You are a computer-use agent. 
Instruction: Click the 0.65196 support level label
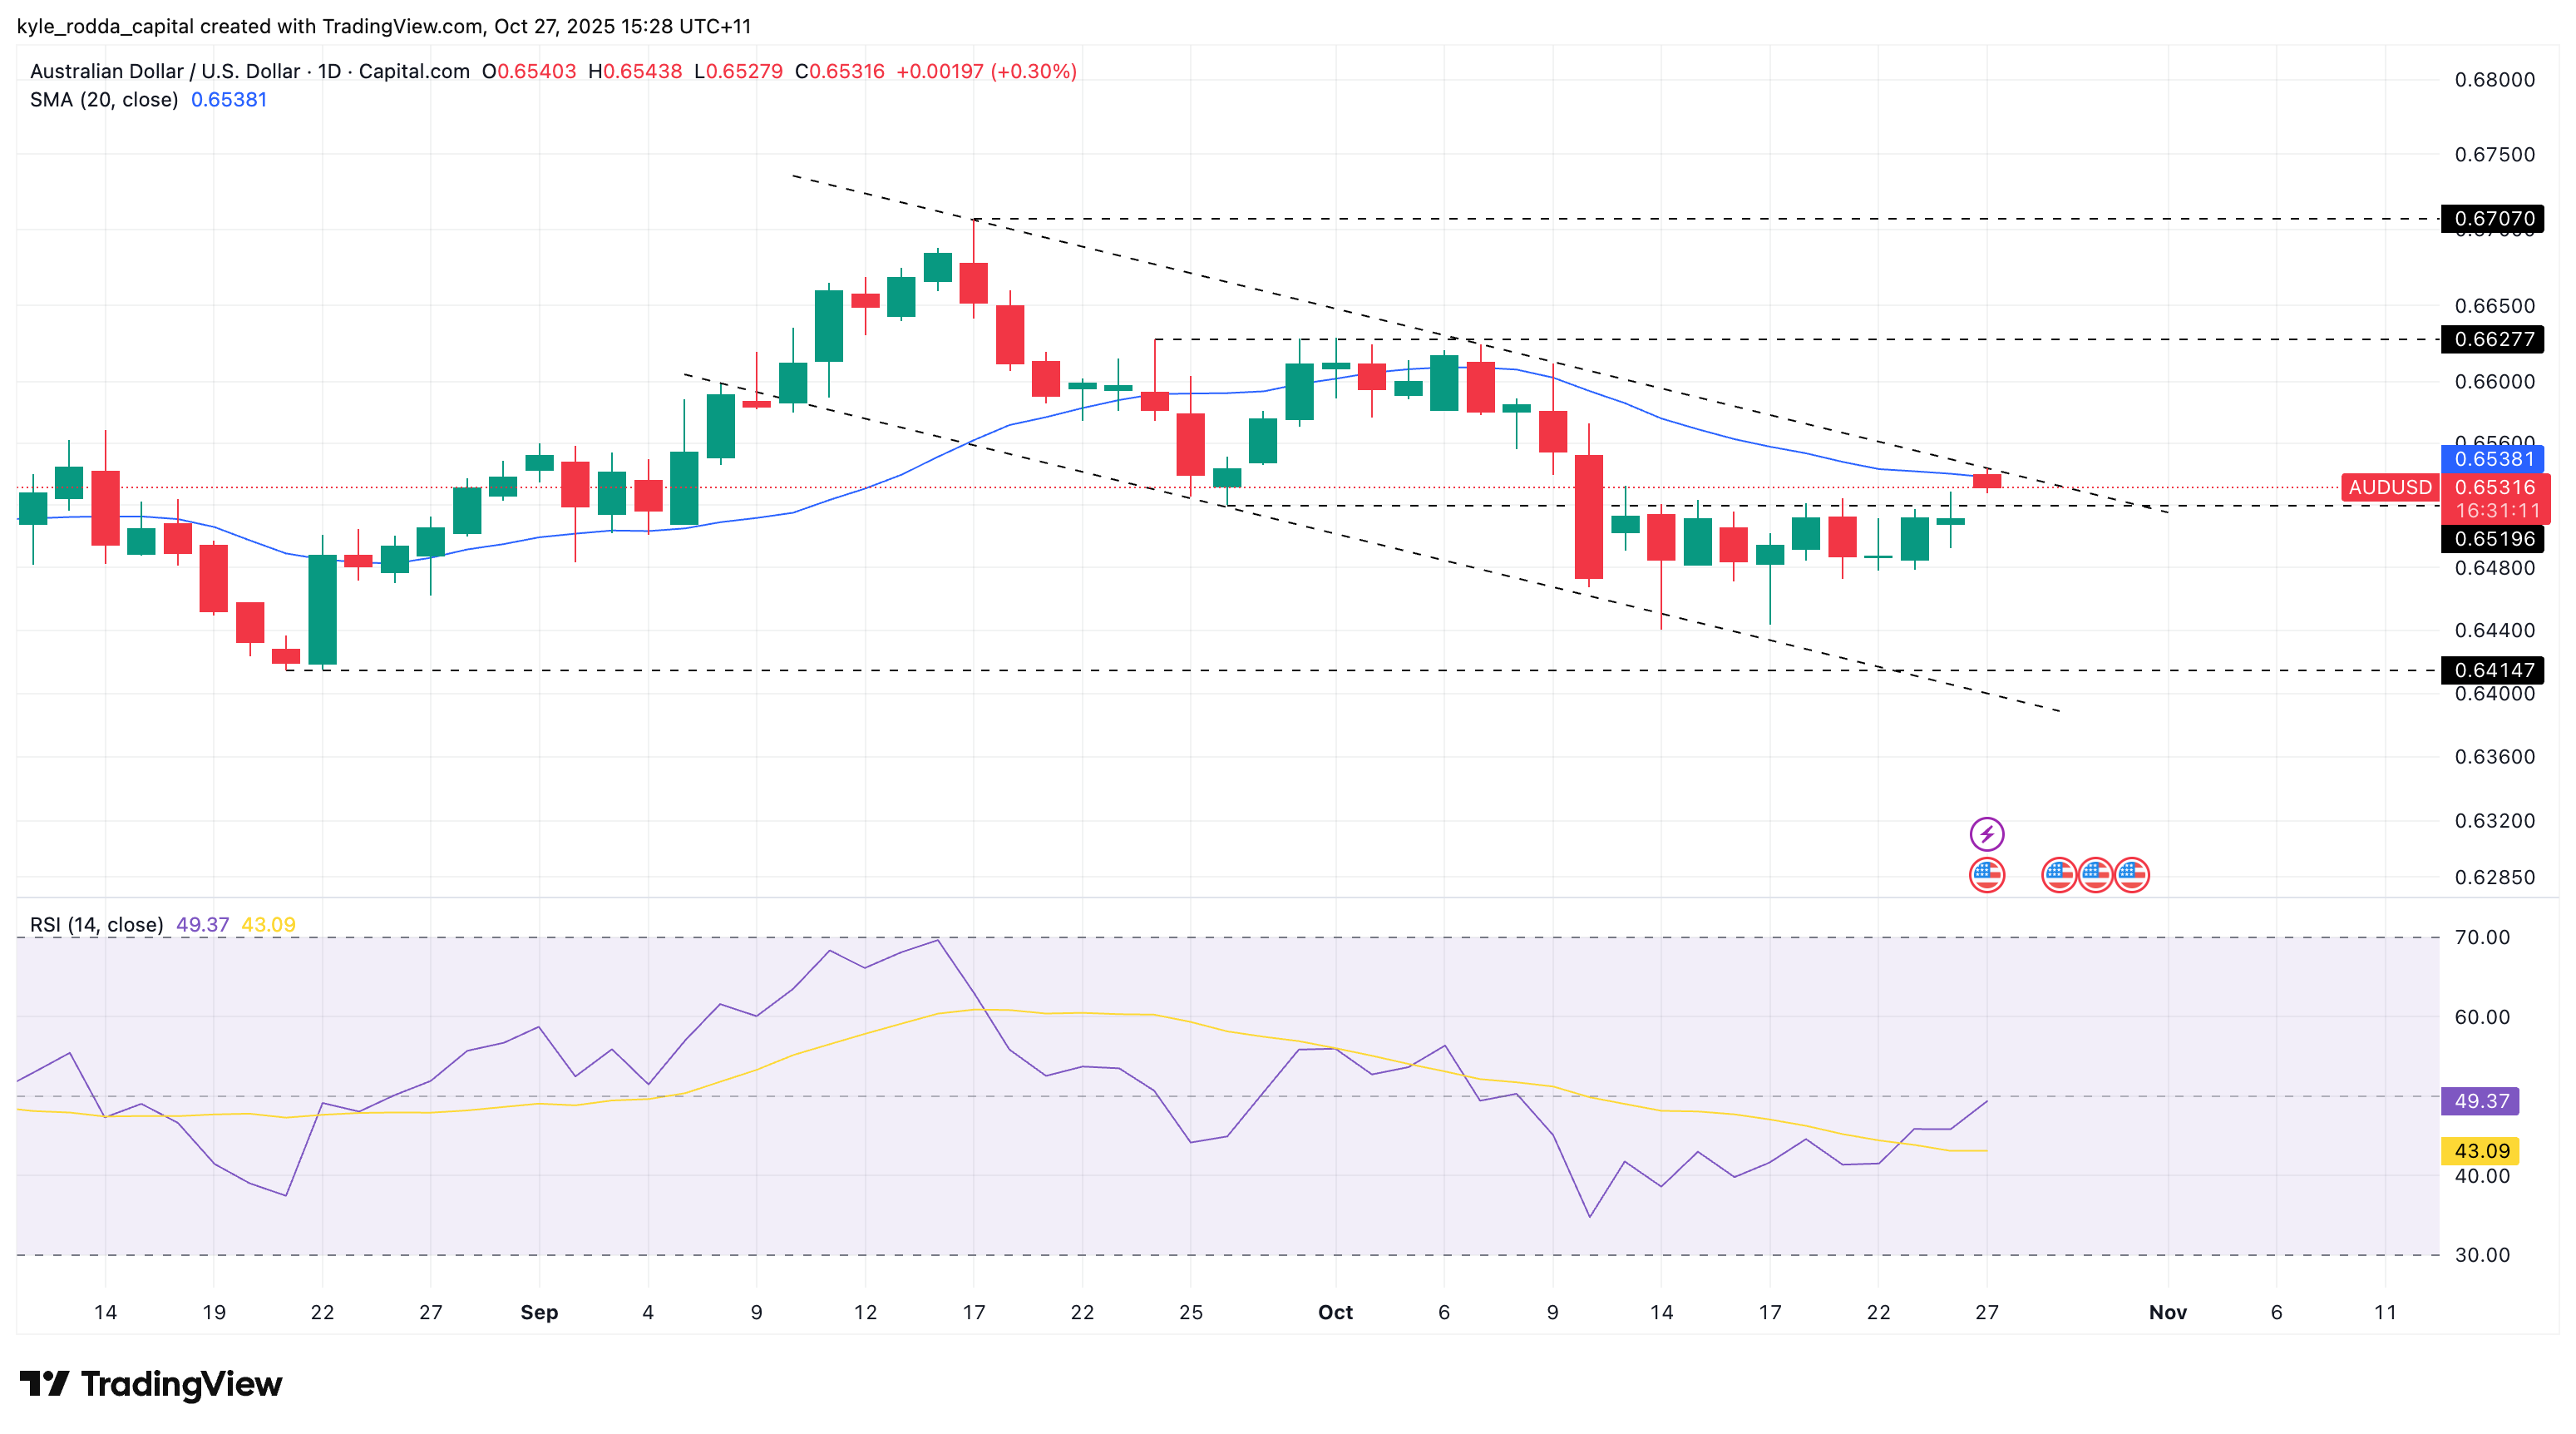[x=2494, y=539]
